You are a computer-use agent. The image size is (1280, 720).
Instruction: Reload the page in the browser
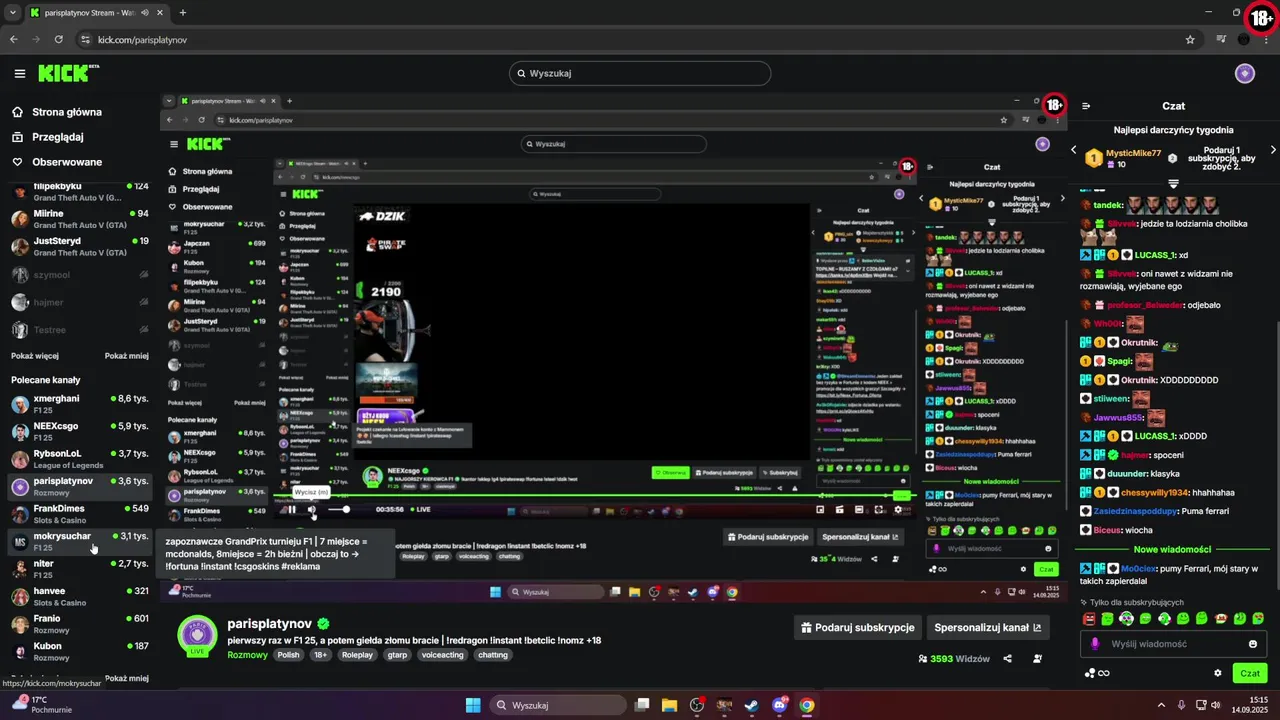tap(59, 39)
